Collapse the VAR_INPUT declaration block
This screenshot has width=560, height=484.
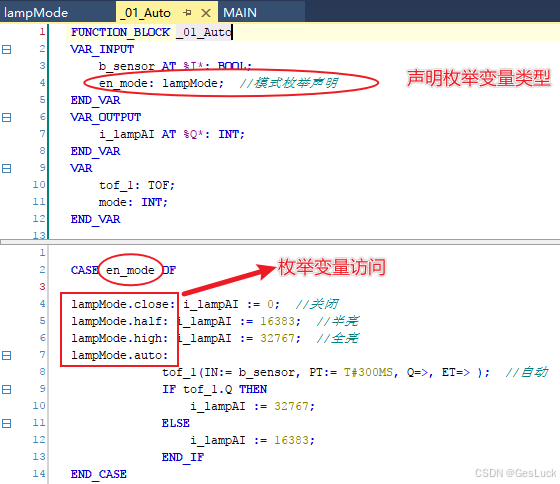(6, 49)
